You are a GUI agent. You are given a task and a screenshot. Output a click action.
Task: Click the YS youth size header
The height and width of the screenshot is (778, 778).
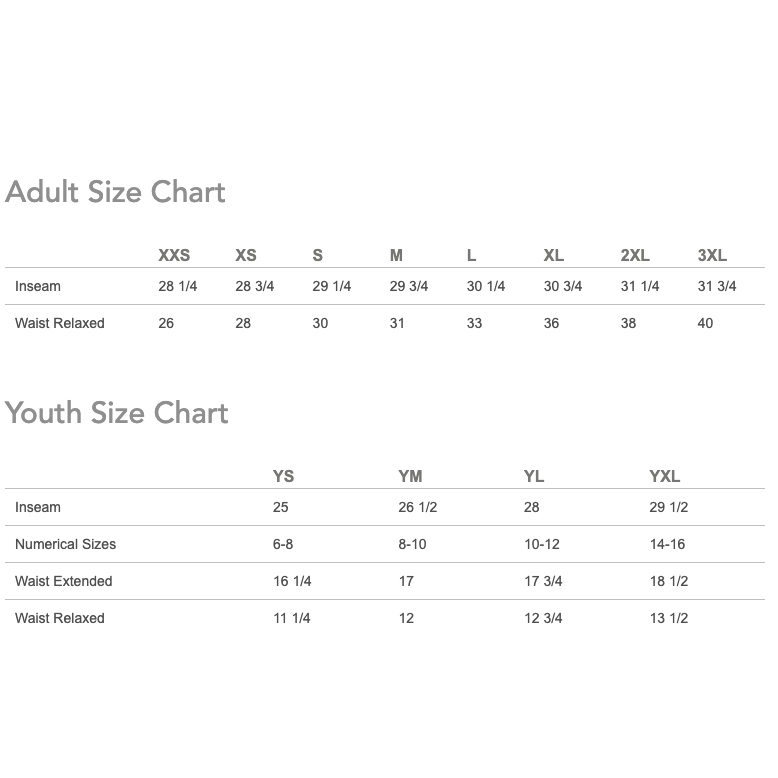tap(283, 477)
